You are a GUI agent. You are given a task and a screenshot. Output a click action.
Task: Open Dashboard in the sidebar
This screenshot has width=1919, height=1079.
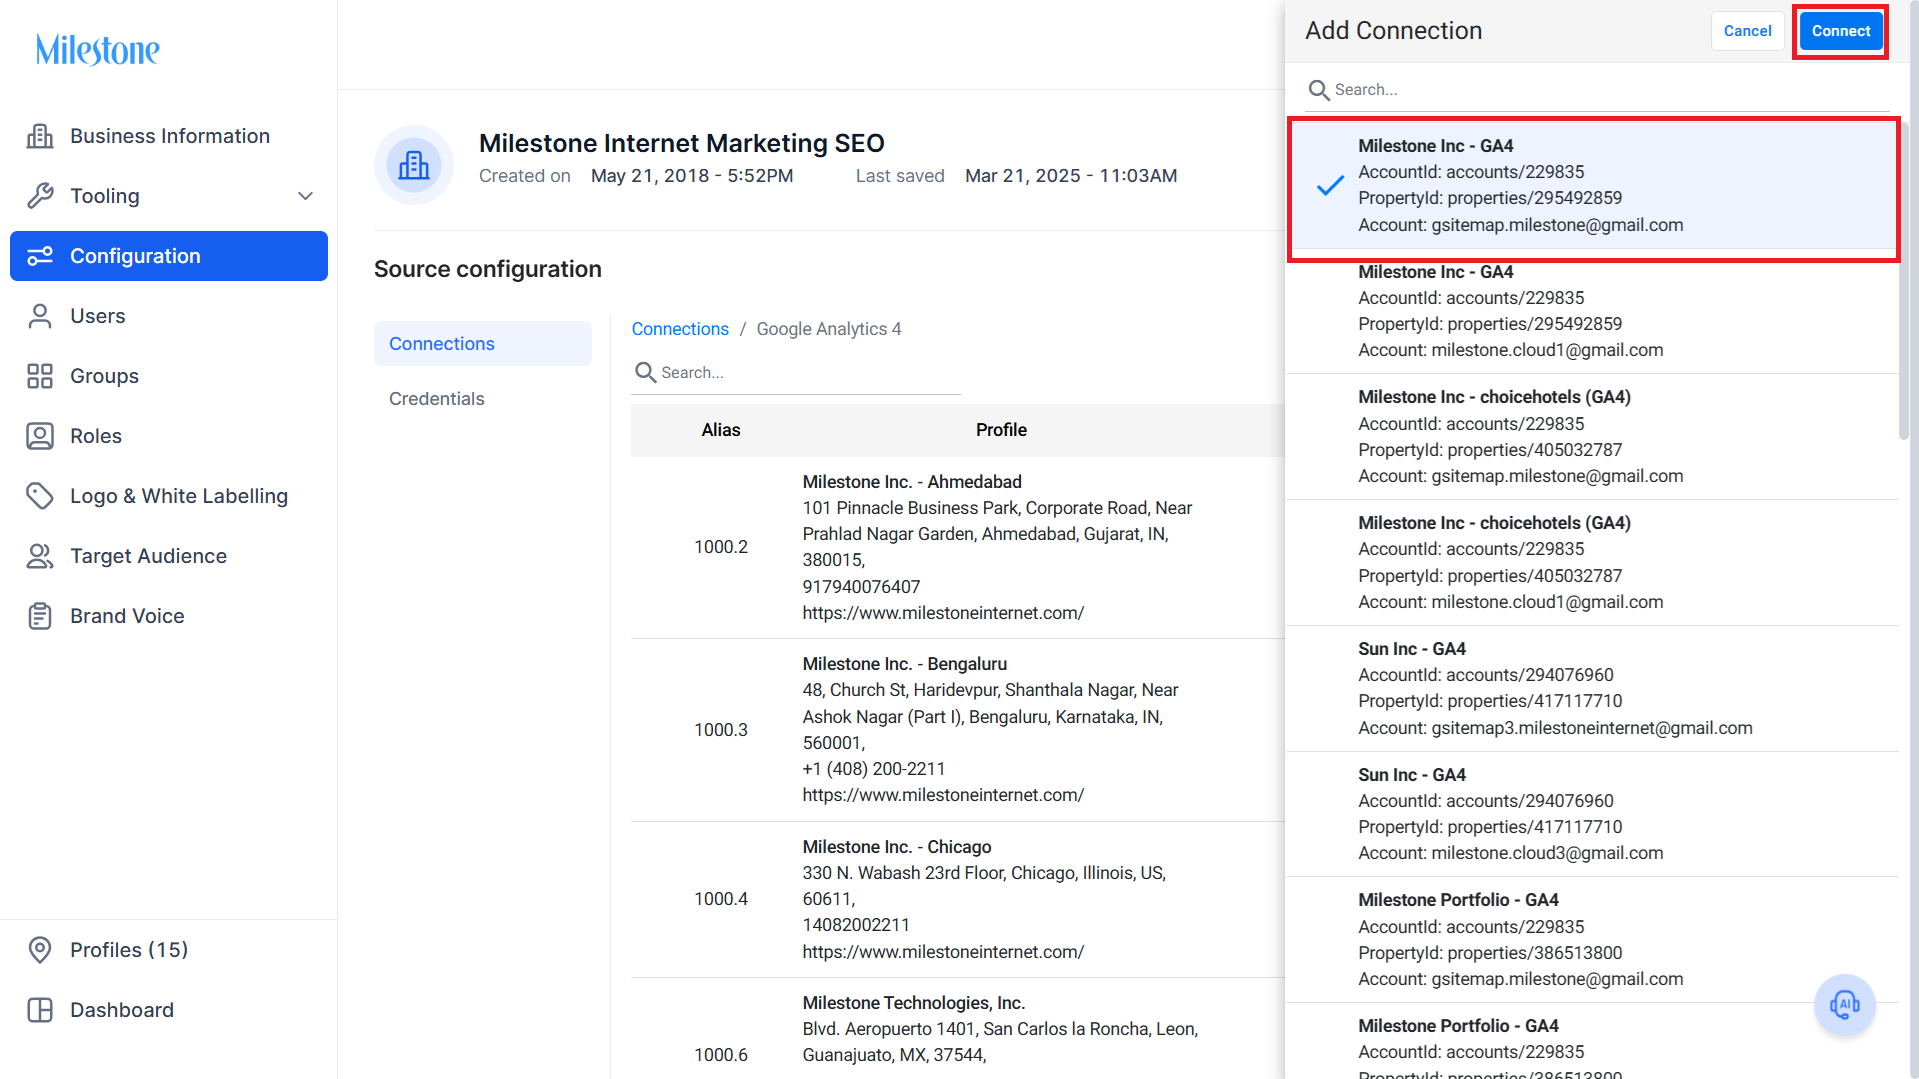(169, 1010)
